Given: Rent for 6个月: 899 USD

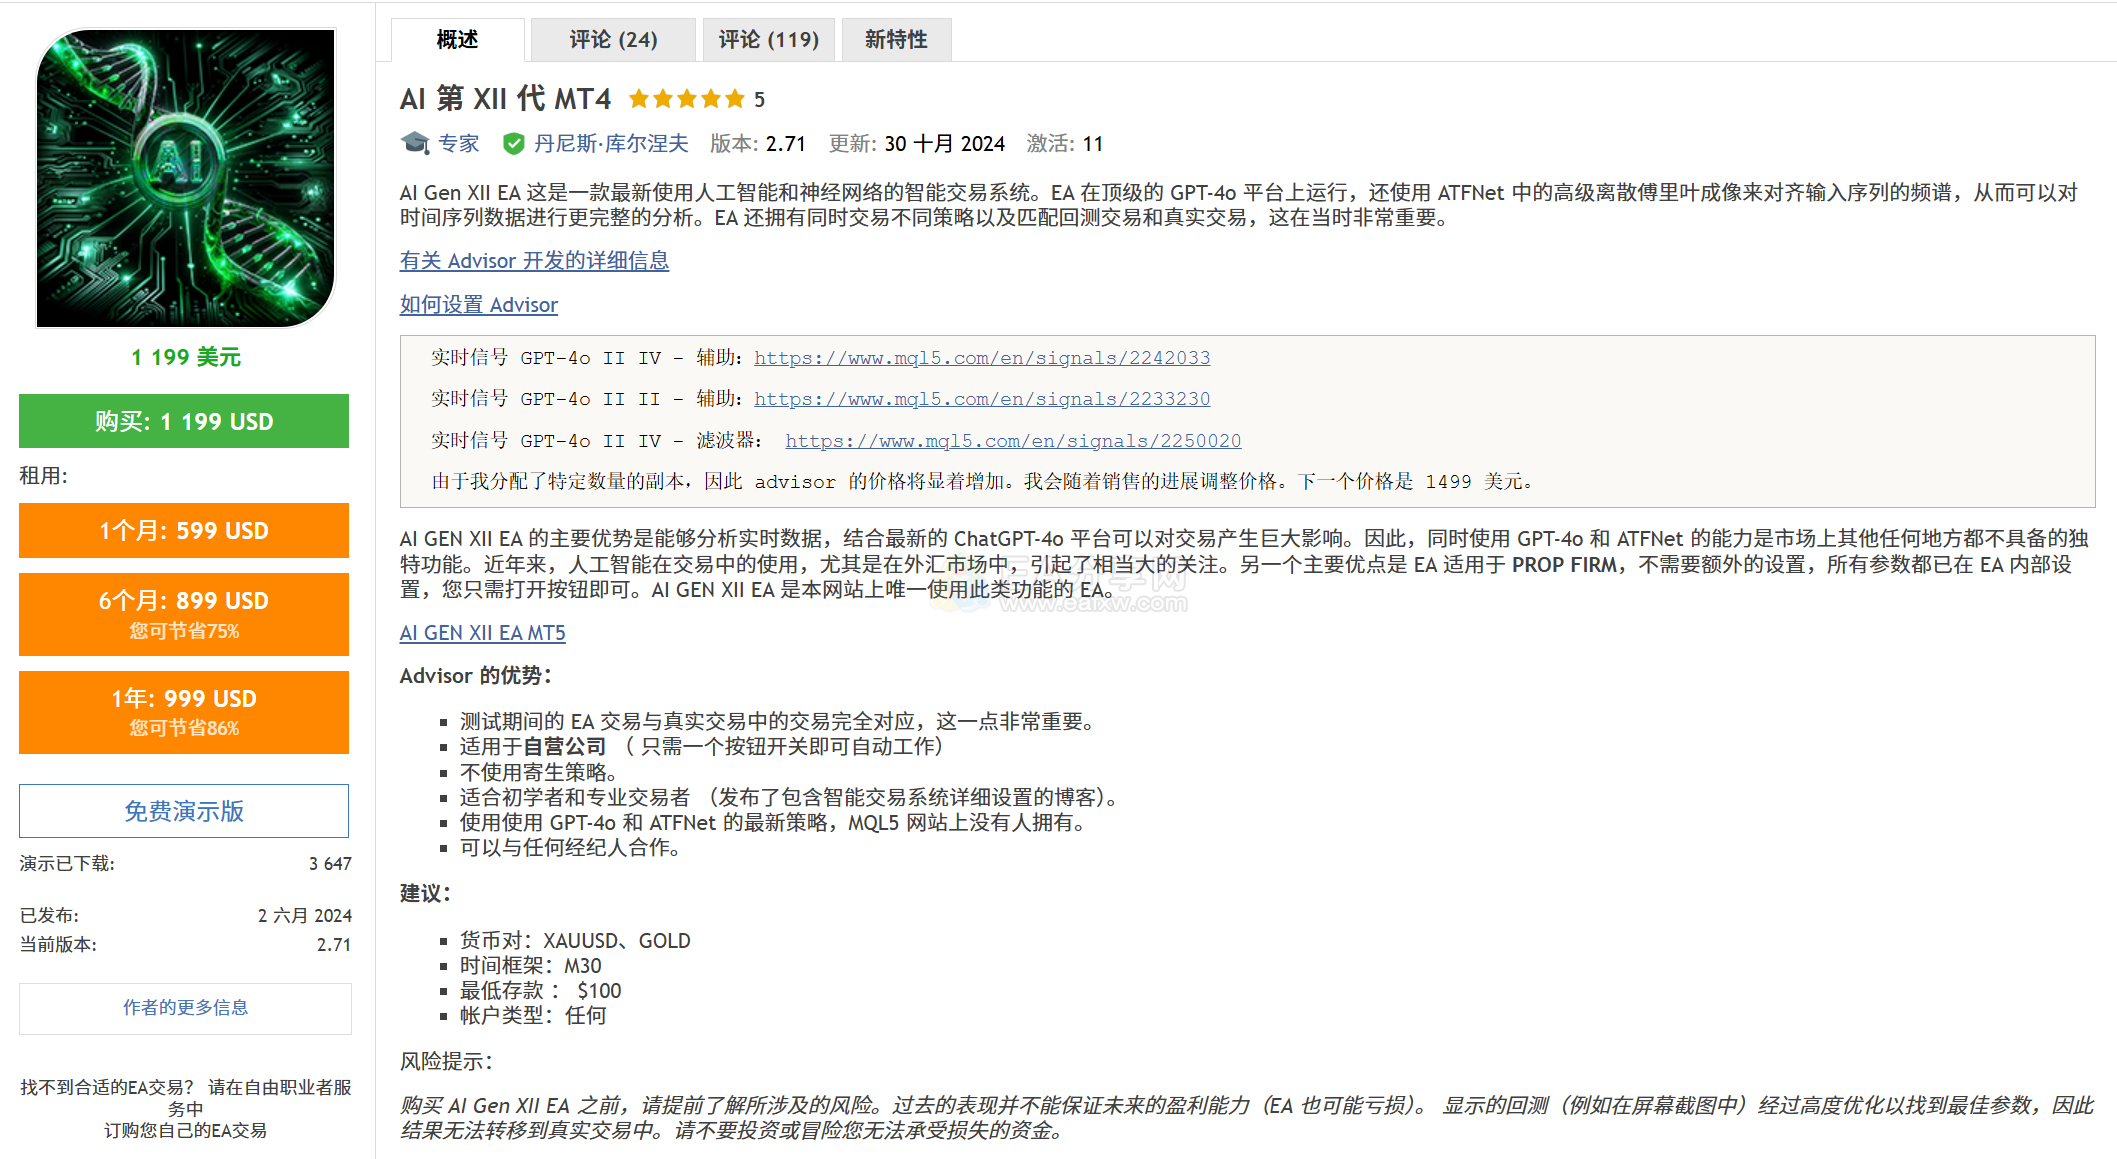Looking at the screenshot, I should (184, 614).
